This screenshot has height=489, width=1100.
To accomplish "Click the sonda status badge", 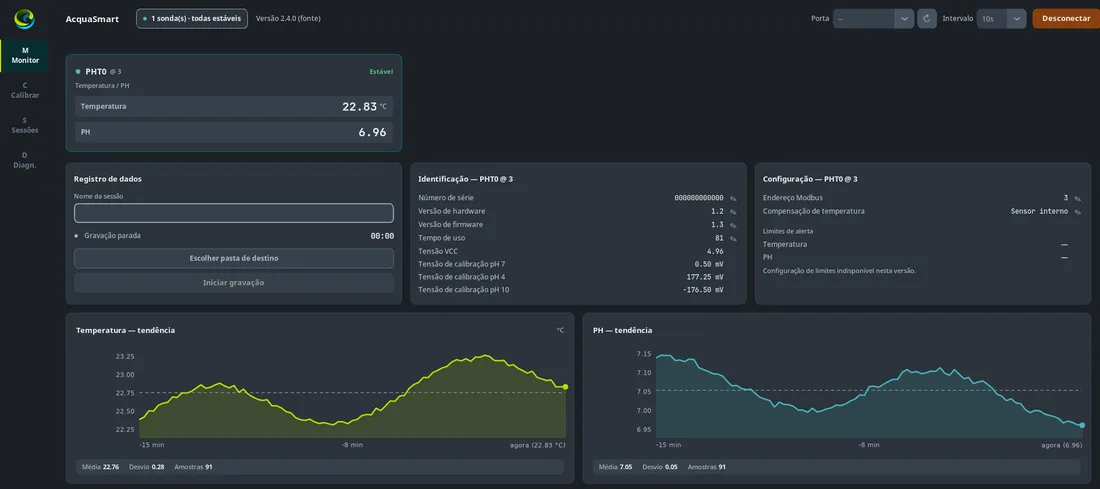I will point(192,19).
